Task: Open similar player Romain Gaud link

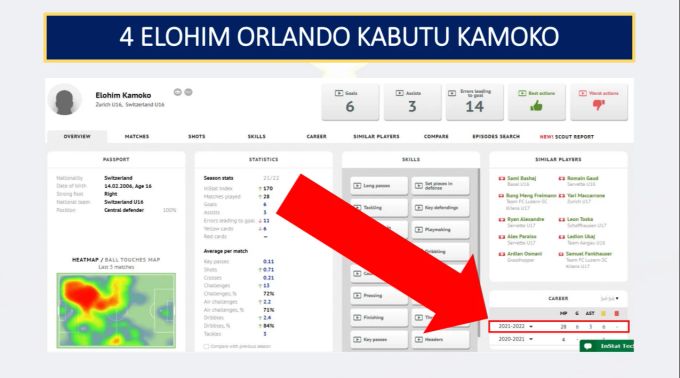Action: tap(582, 178)
